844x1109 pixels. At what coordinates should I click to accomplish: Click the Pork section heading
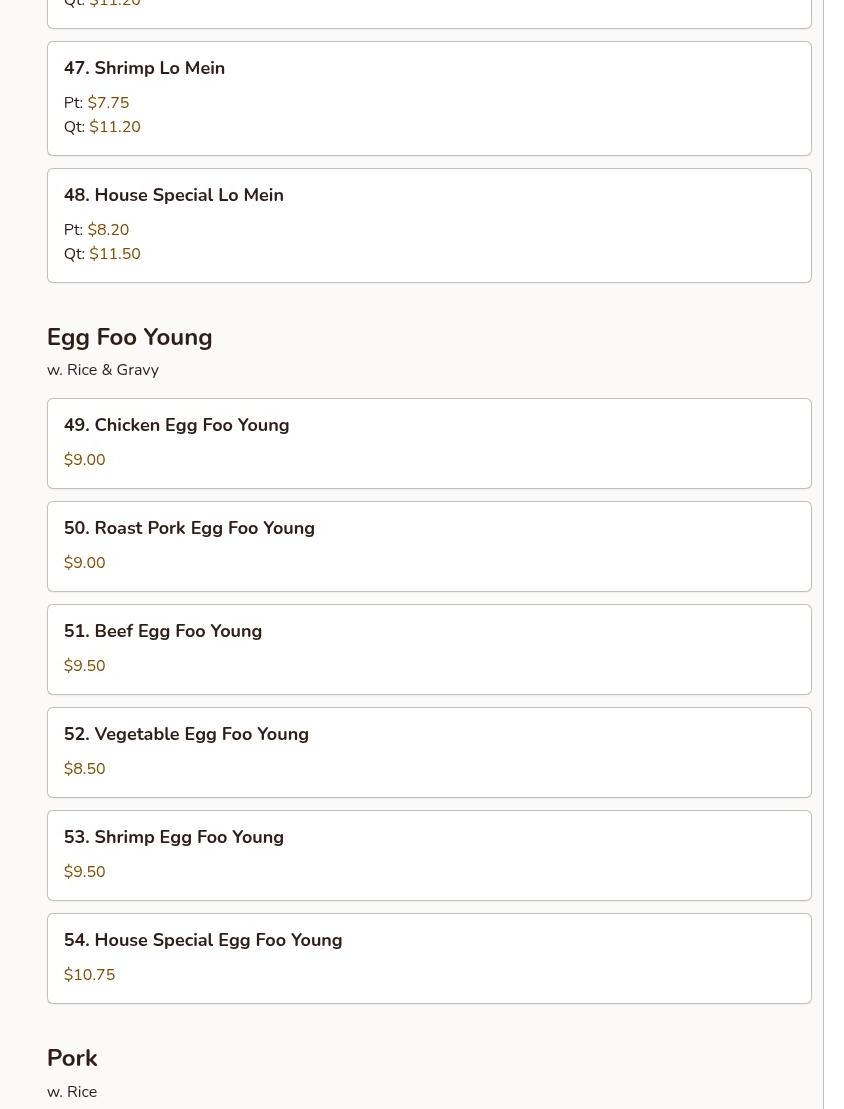pos(72,1058)
